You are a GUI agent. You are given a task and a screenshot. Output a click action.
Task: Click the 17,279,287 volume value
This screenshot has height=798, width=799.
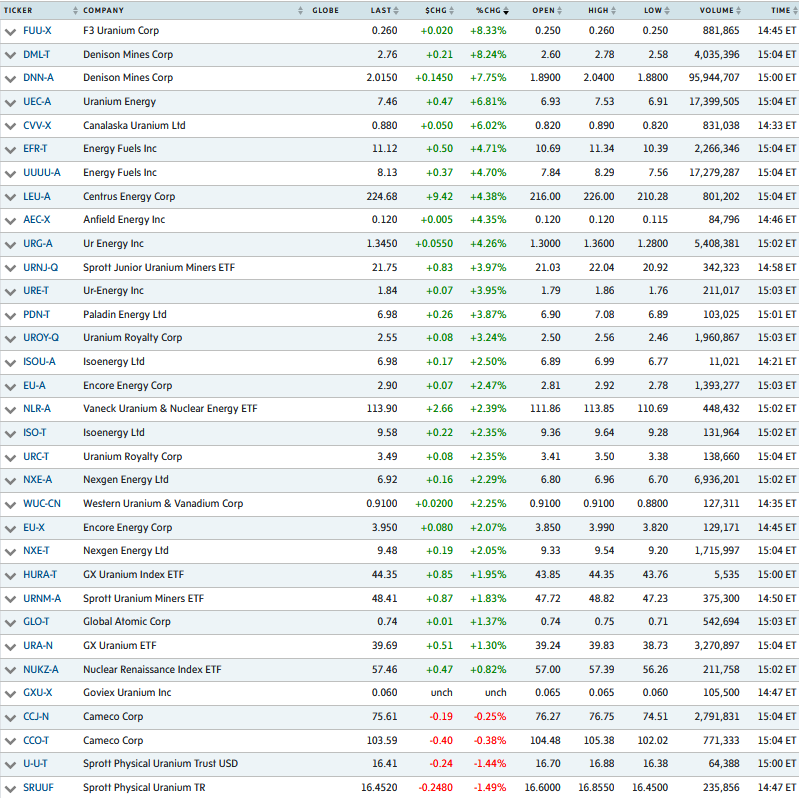714,172
